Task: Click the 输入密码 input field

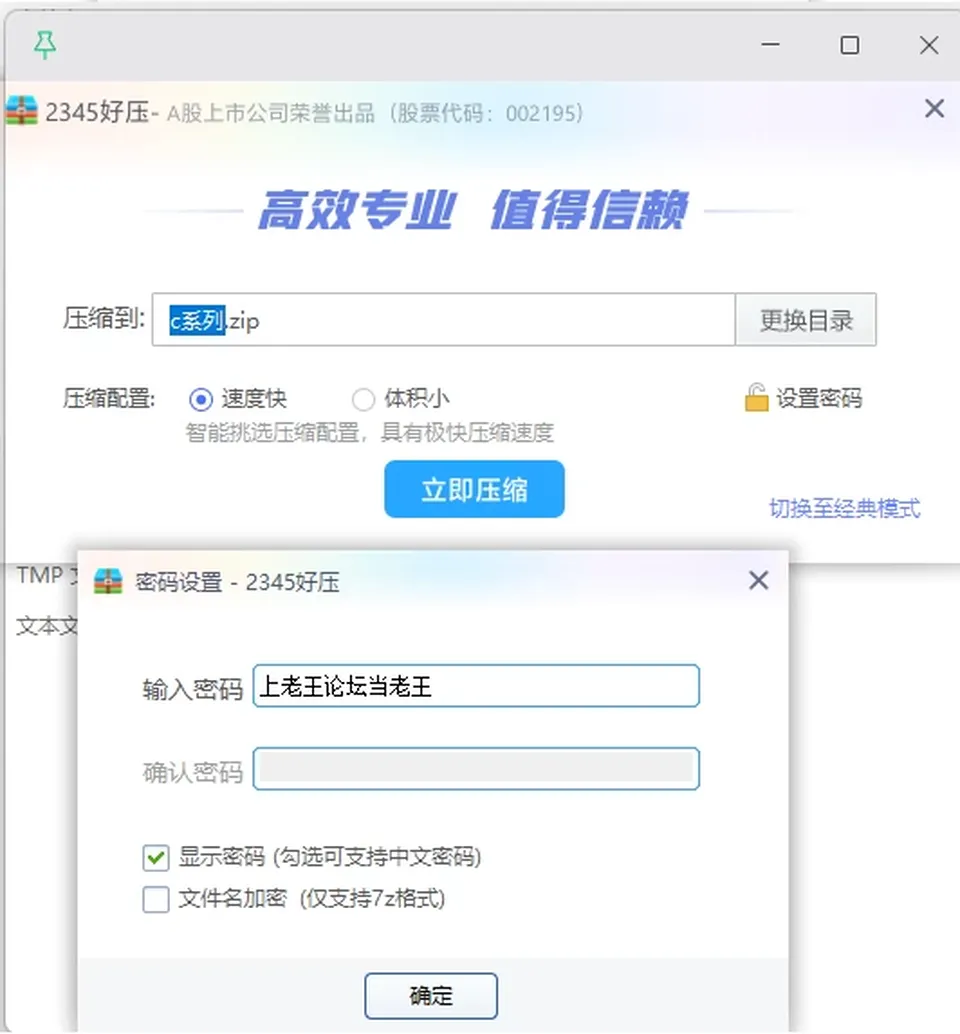Action: pos(476,686)
